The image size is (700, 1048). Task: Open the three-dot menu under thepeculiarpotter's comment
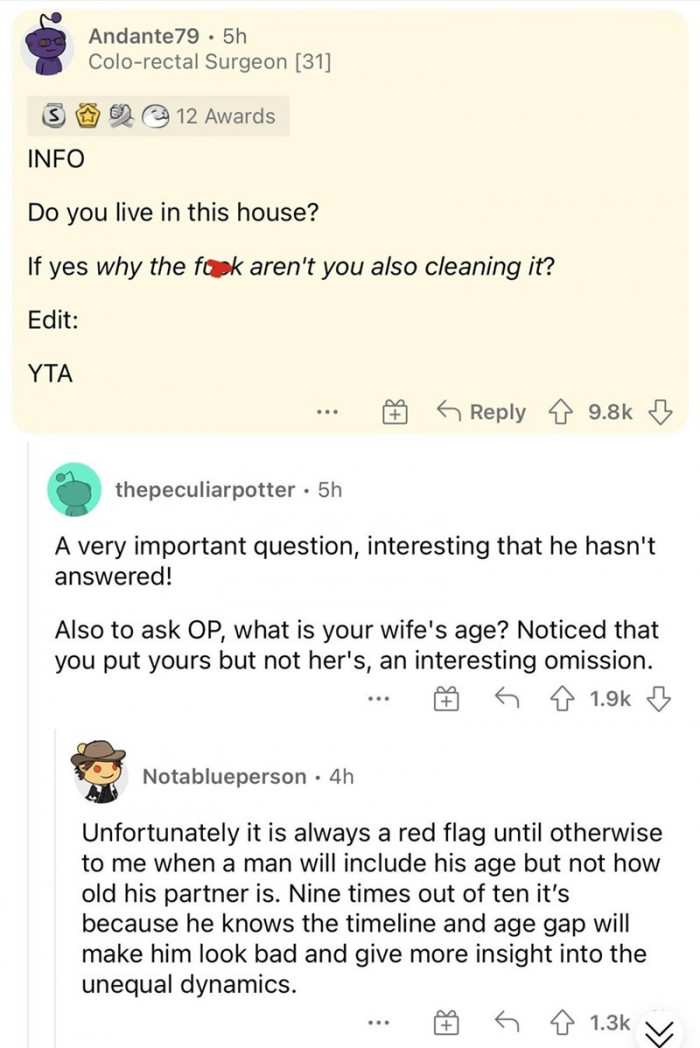coord(378,700)
